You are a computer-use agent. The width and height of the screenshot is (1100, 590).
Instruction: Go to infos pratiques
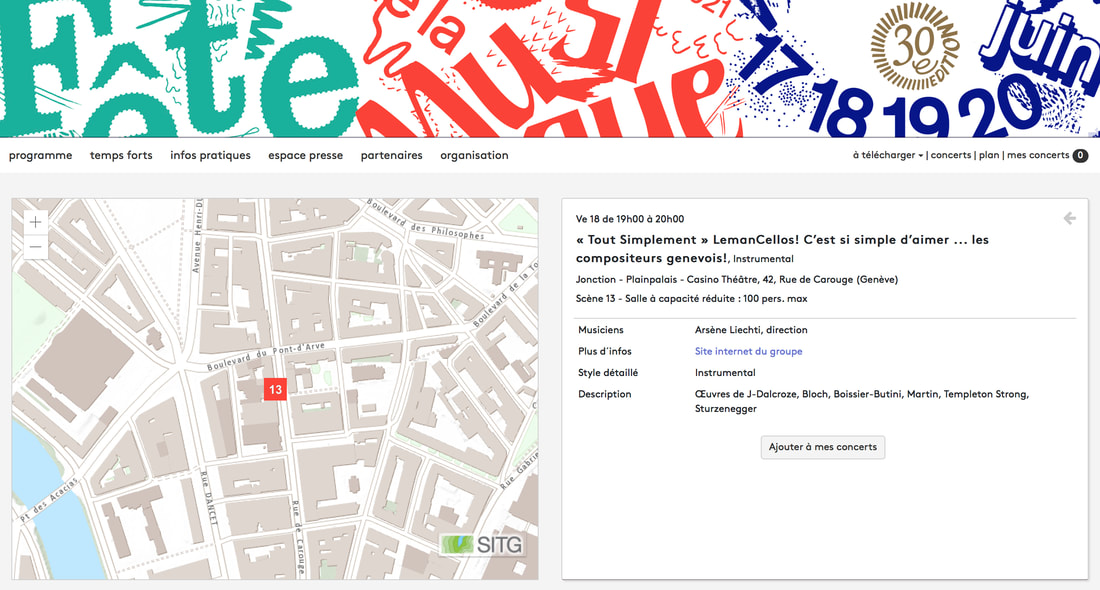click(x=210, y=156)
